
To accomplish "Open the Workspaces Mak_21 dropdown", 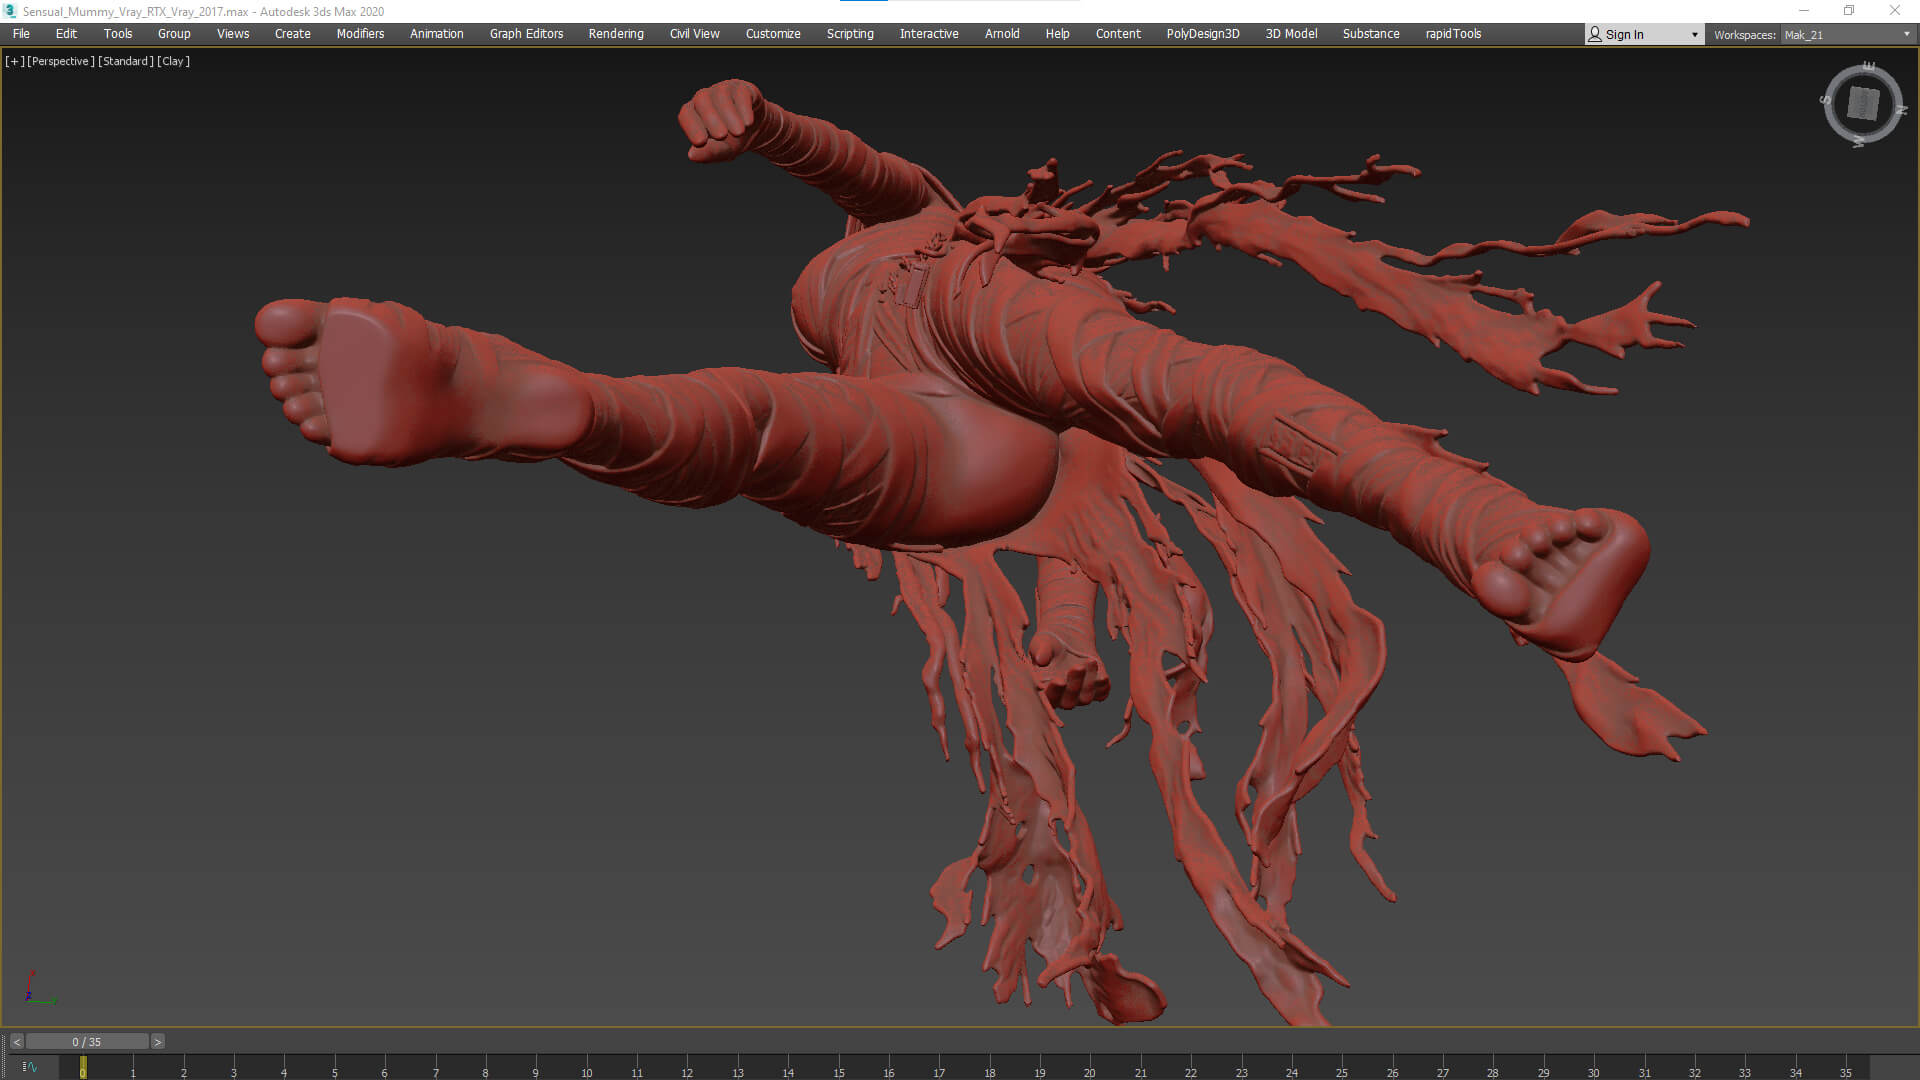I will 1846,35.
